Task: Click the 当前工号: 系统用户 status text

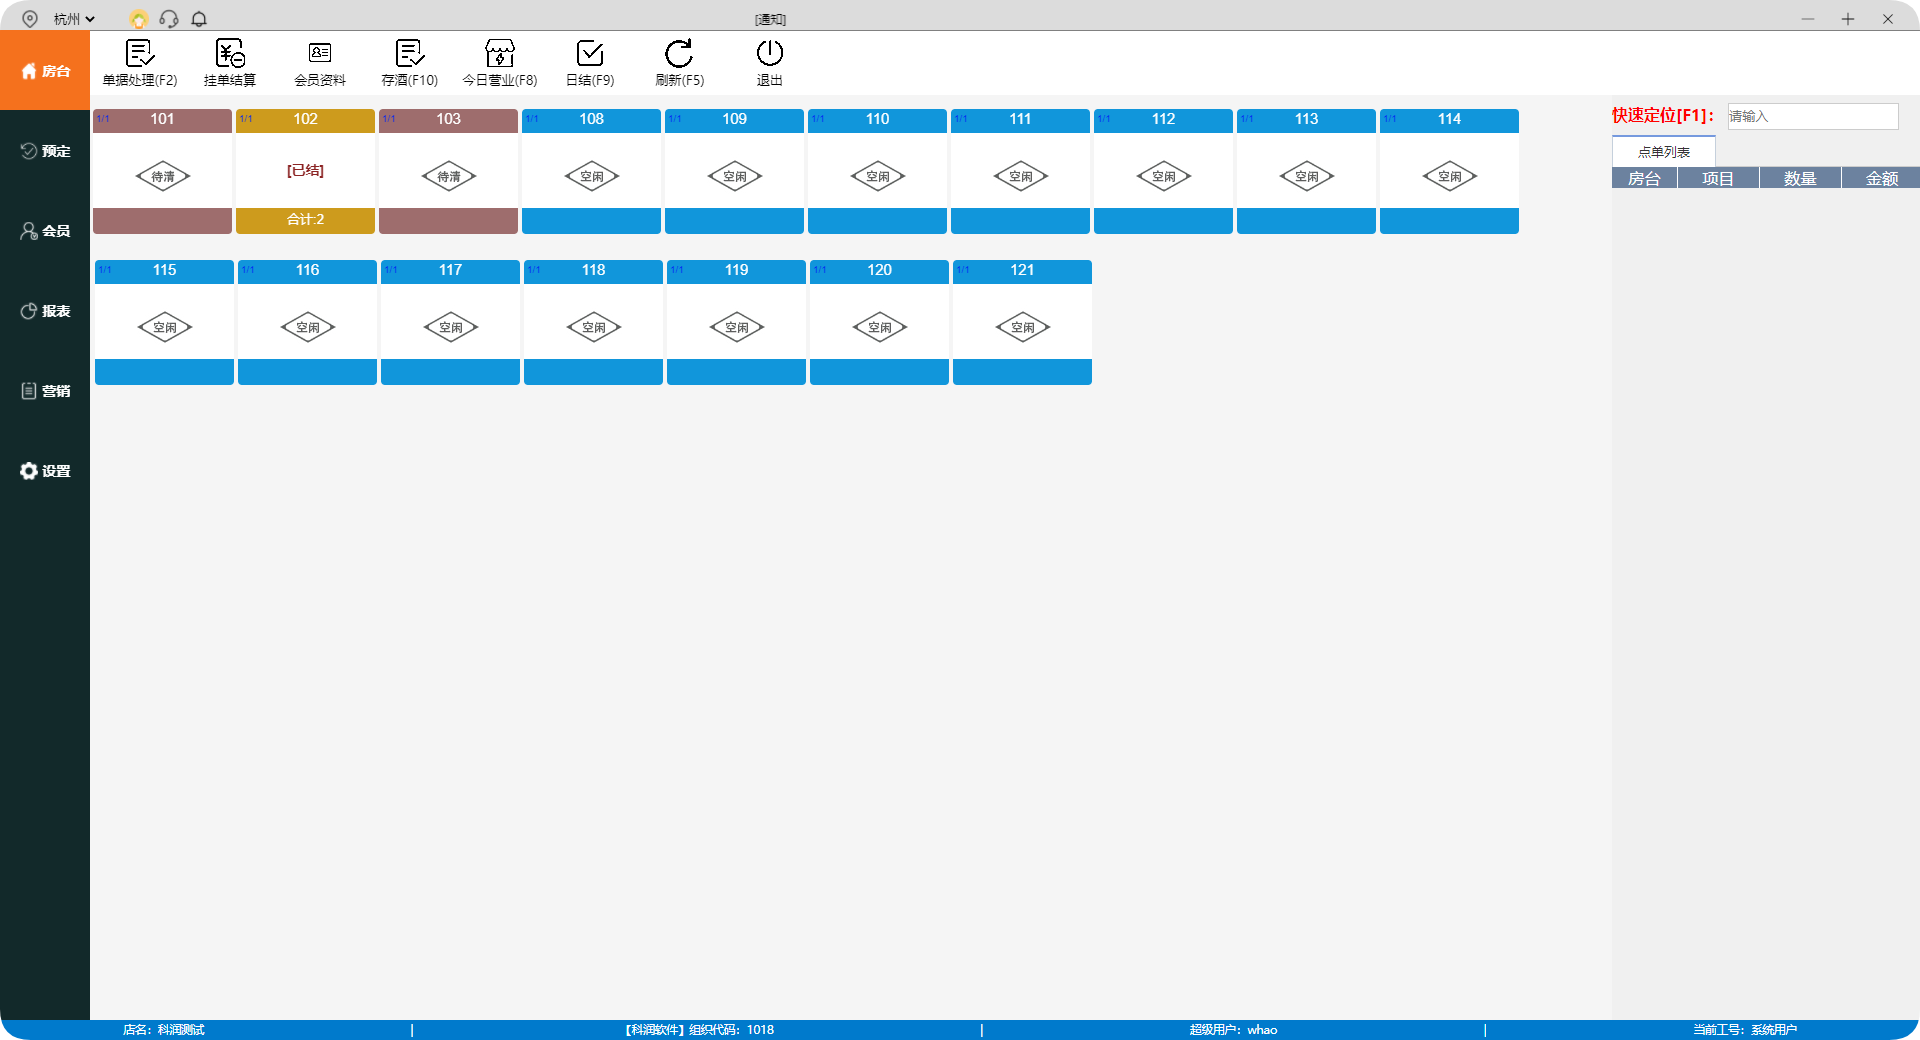Action: pos(1745,1029)
